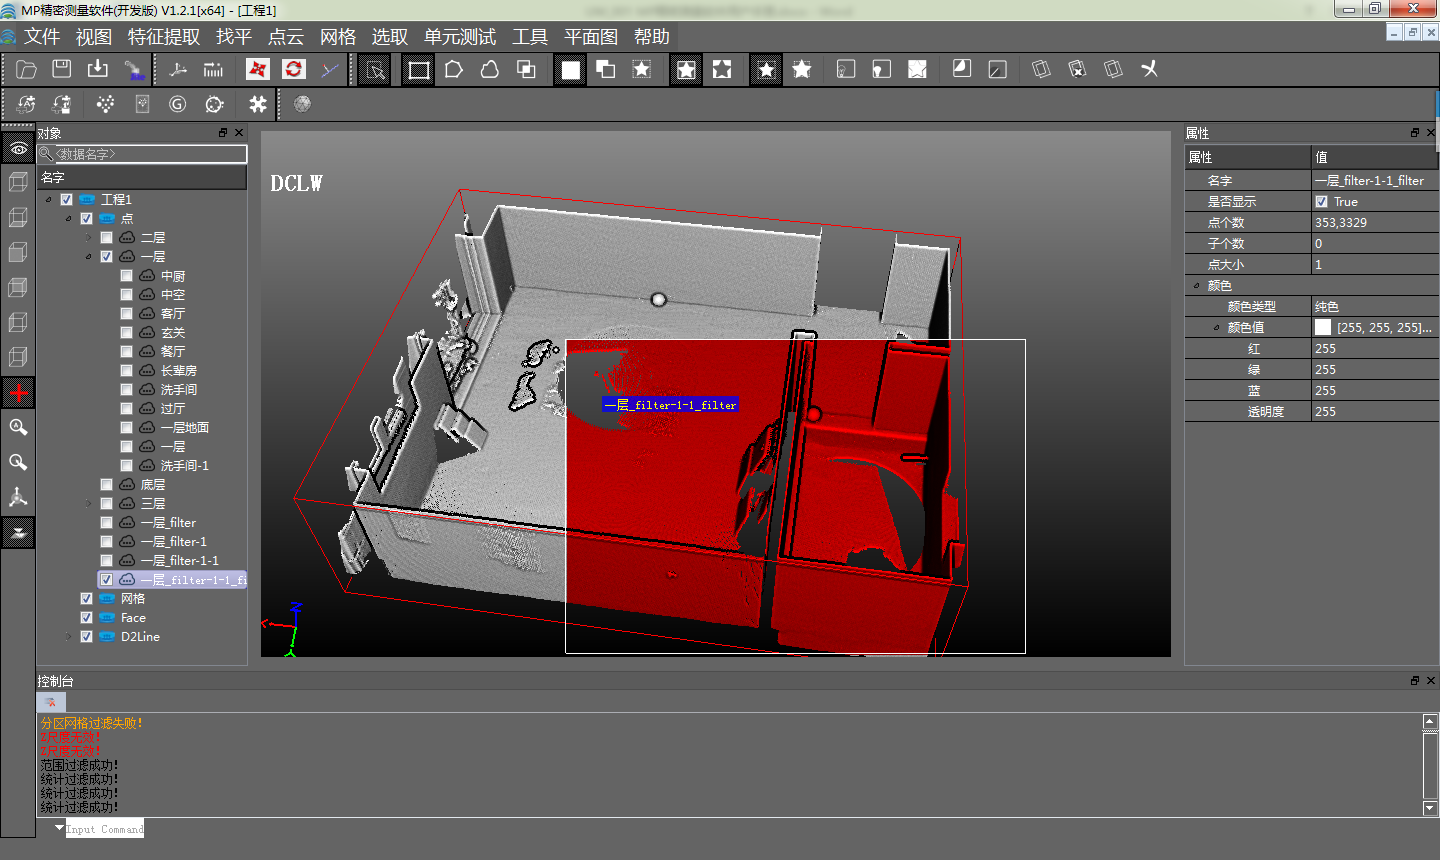Image resolution: width=1440 pixels, height=860 pixels.
Task: Select the rectangle selection tool
Action: click(419, 69)
